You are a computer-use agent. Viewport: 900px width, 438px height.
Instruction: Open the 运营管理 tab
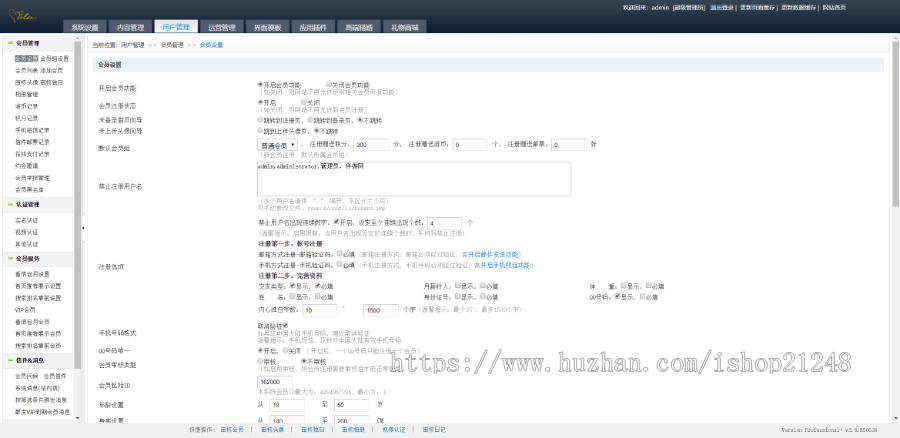223,27
